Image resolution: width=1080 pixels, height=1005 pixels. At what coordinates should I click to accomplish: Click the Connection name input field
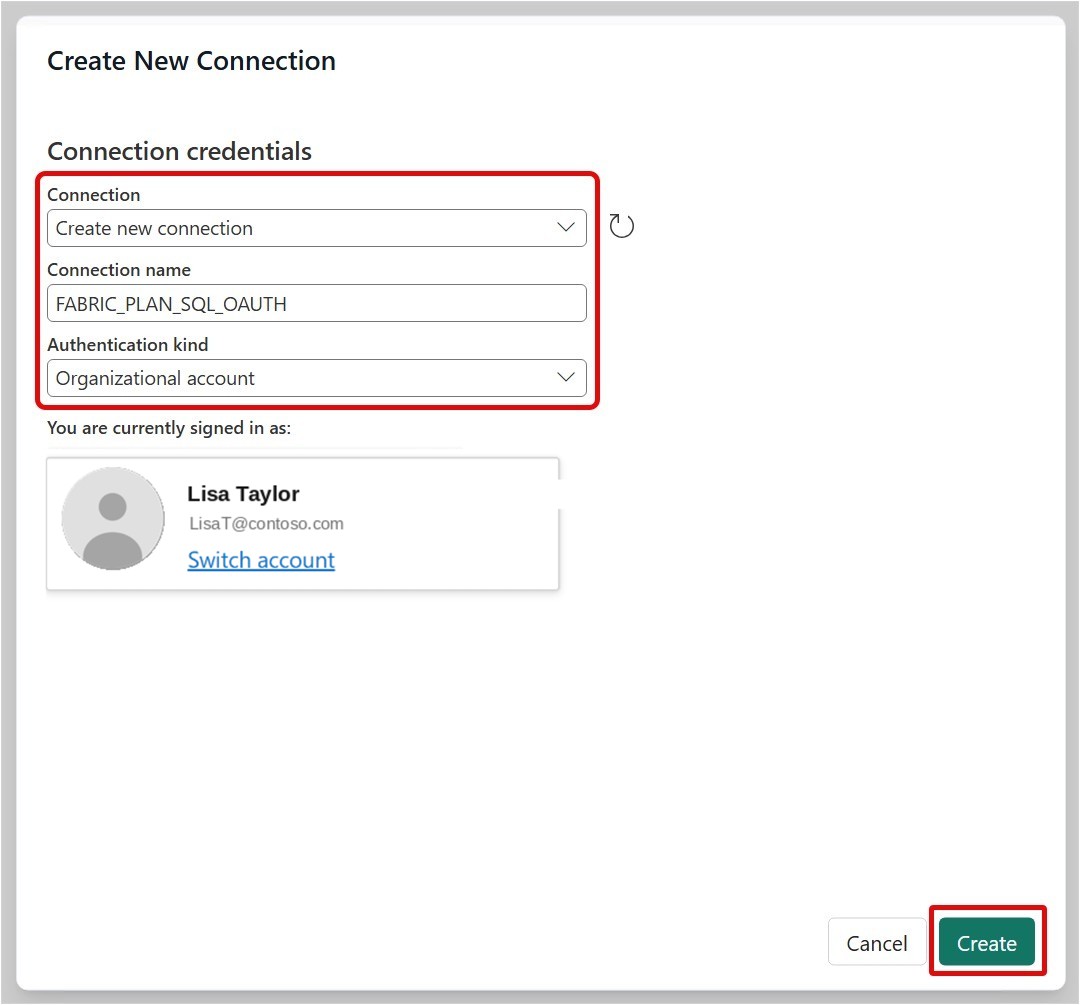(x=317, y=303)
